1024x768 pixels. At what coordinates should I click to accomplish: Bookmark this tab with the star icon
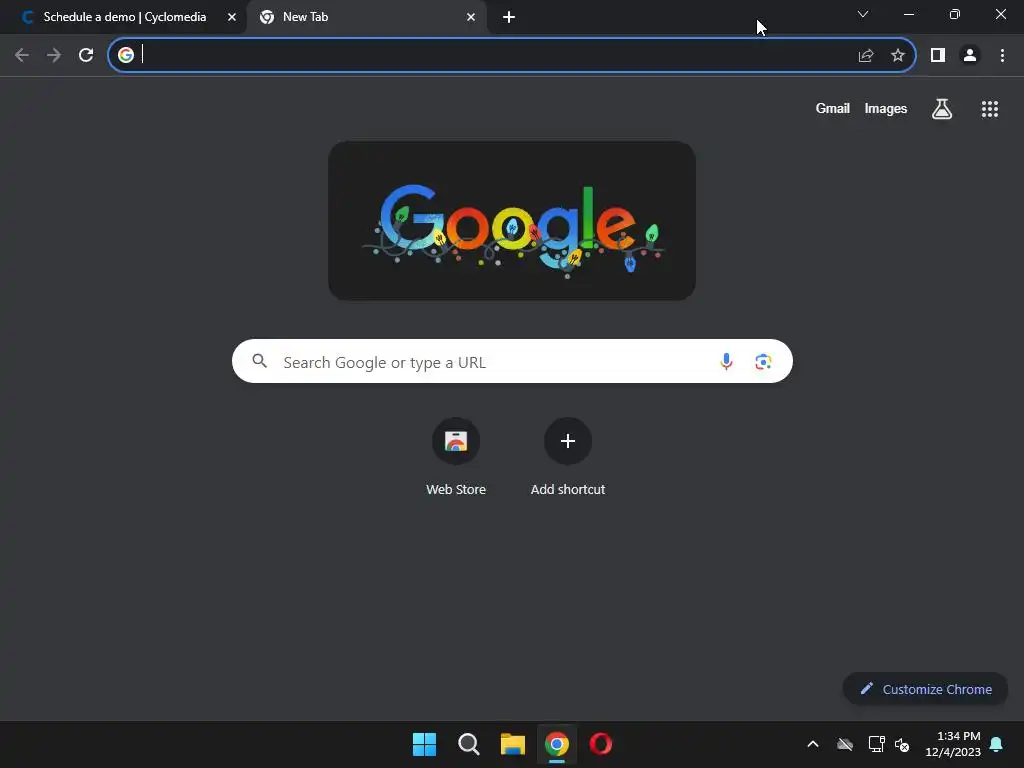tap(898, 56)
